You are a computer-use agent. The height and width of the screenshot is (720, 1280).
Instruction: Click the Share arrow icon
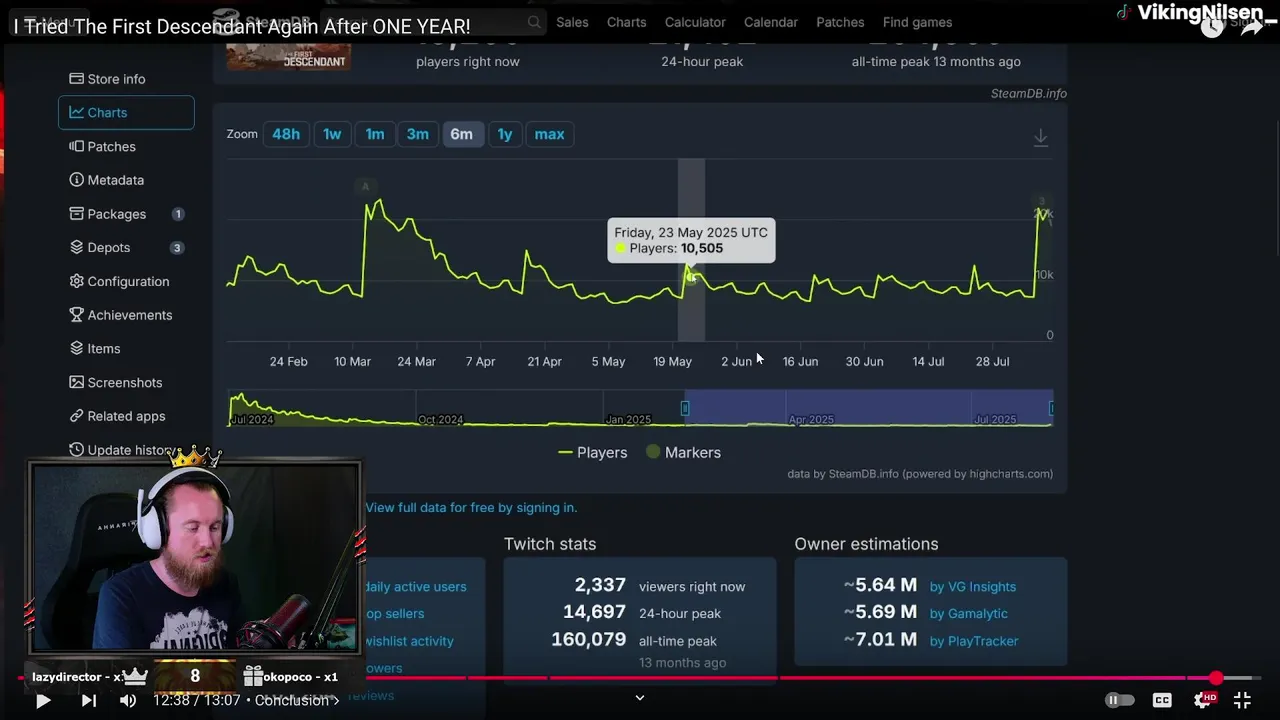[x=1251, y=27]
